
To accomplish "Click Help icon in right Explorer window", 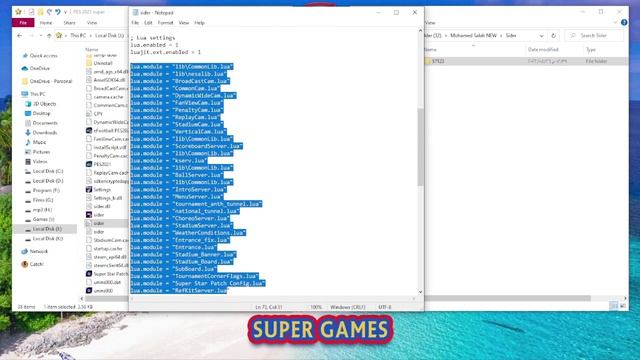I will click(x=624, y=22).
